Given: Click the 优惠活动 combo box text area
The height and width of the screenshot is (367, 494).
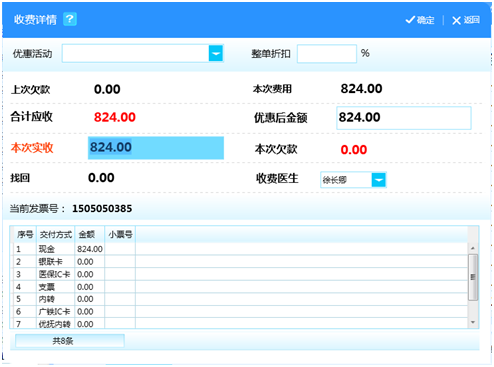Looking at the screenshot, I should 136,53.
